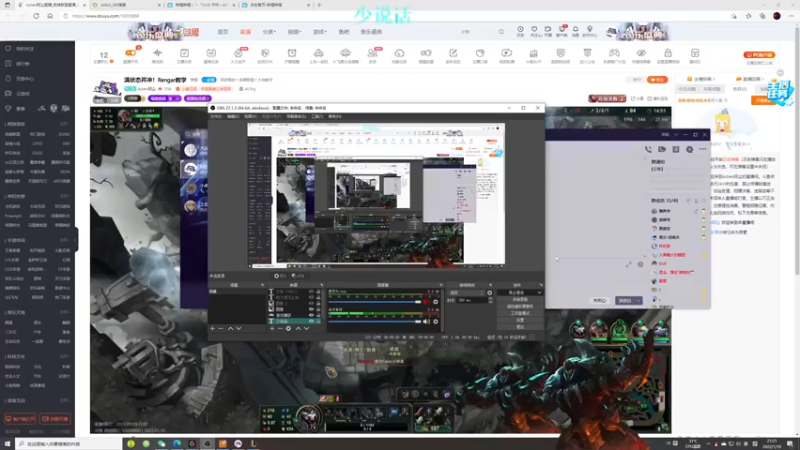Open the Edit menu in OBS
800x450 pixels.
click(233, 116)
